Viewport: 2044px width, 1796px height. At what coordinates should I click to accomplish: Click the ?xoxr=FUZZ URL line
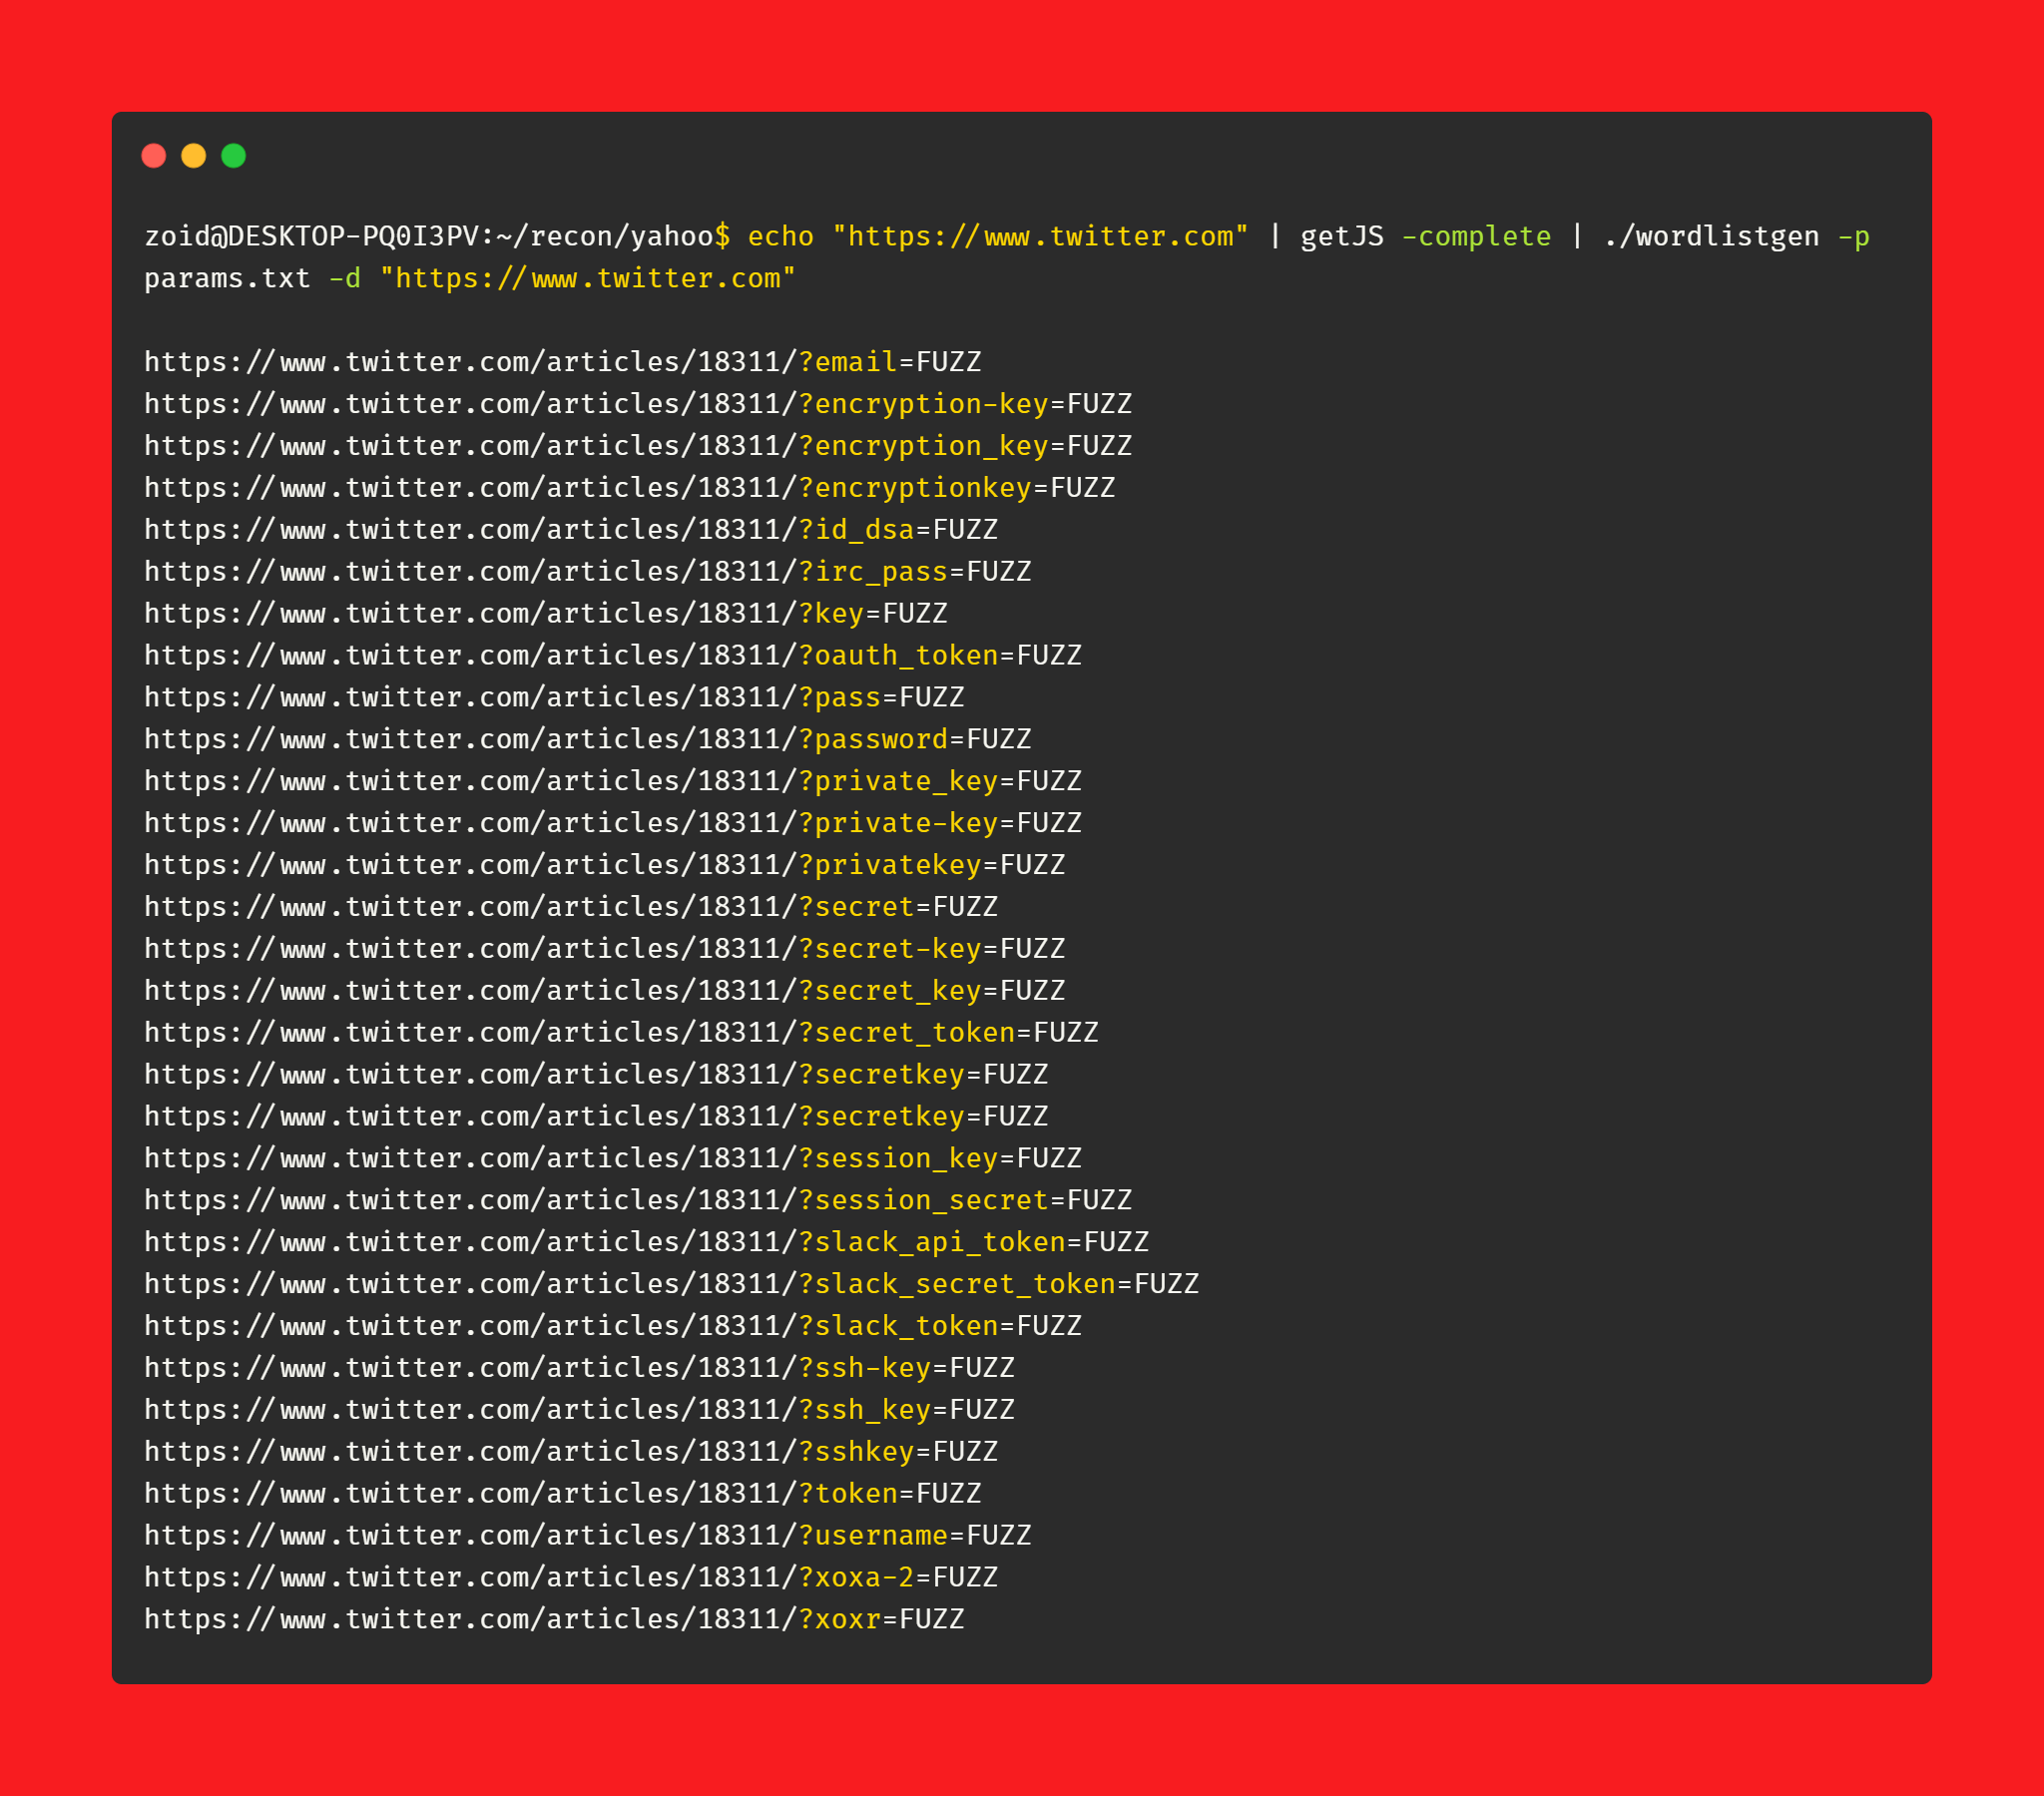554,1620
